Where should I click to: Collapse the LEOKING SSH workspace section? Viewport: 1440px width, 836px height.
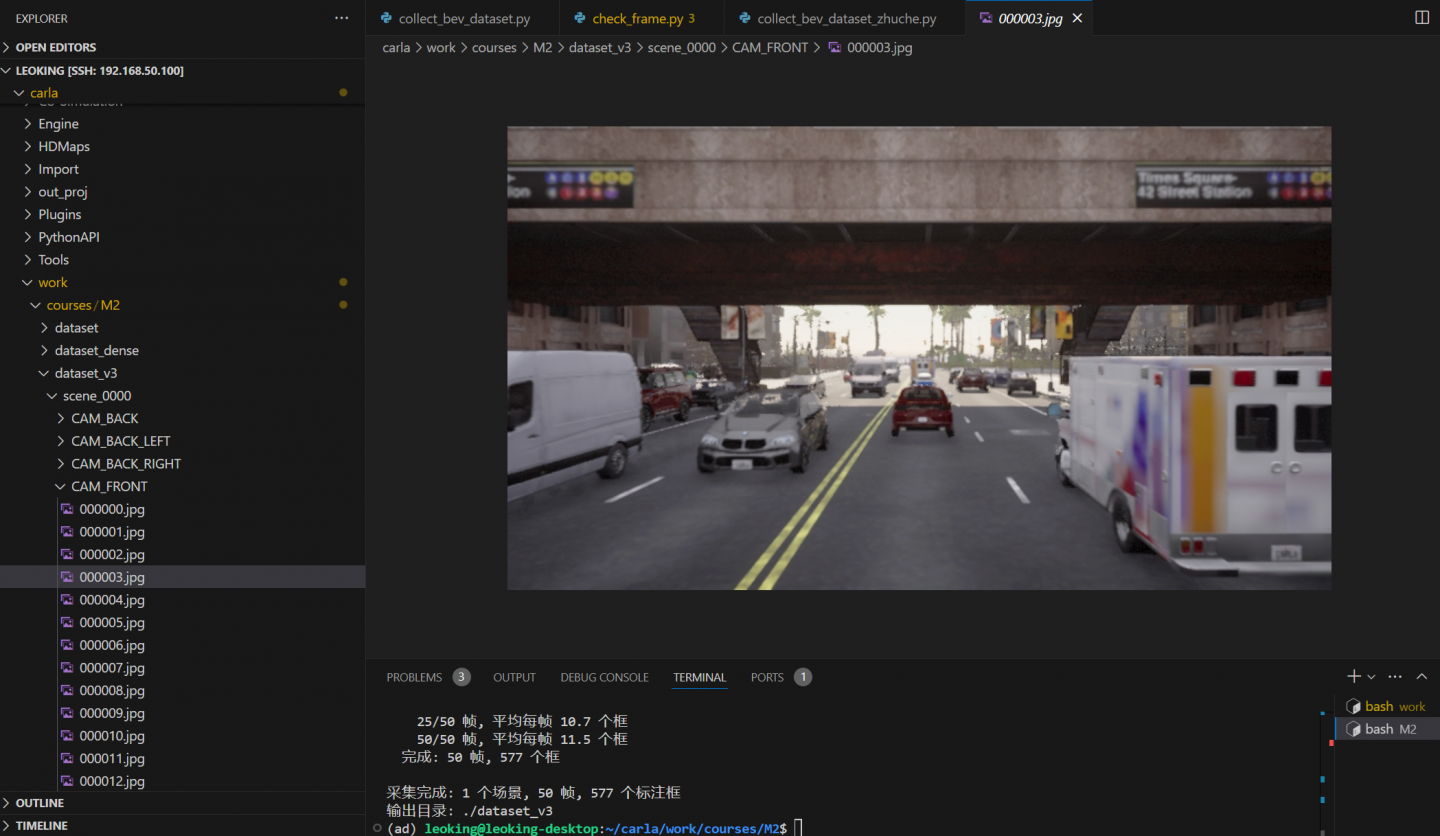click(182, 70)
